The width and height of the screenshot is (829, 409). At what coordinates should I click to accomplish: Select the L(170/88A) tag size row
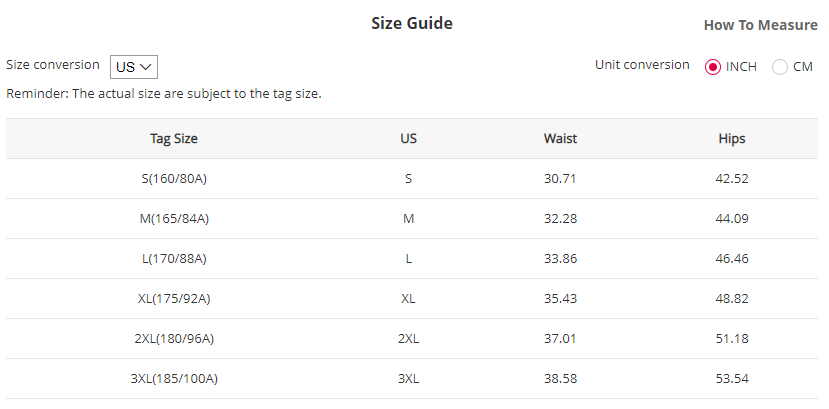click(x=181, y=259)
